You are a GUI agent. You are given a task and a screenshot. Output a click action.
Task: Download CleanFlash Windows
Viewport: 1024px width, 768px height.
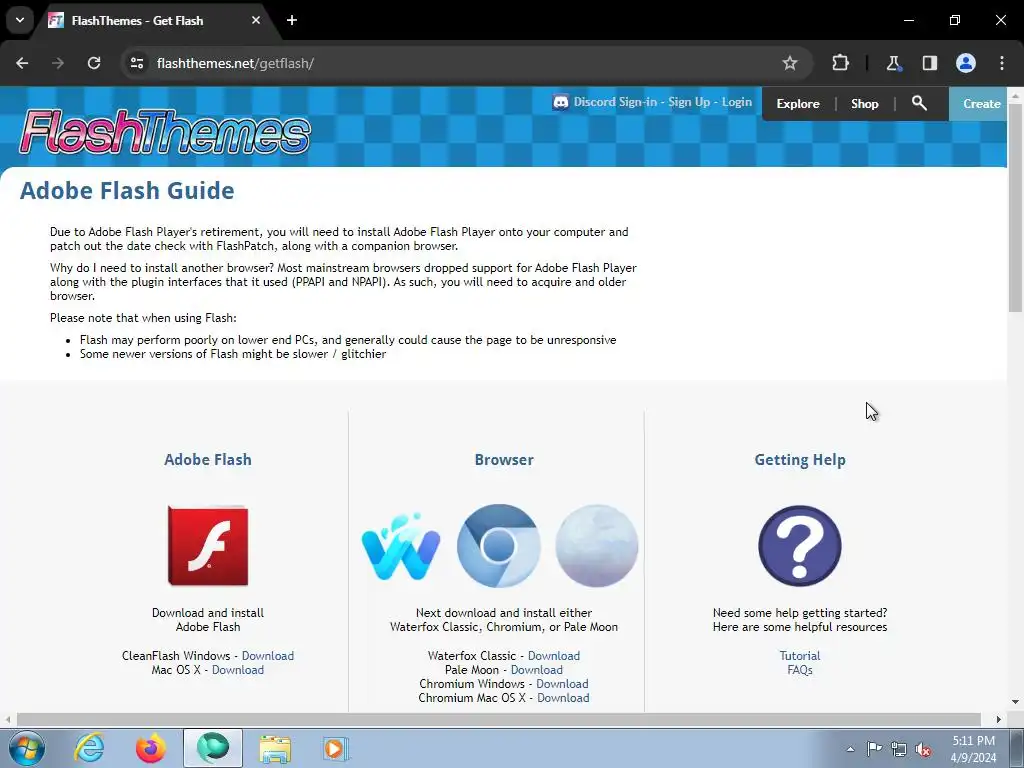point(268,656)
